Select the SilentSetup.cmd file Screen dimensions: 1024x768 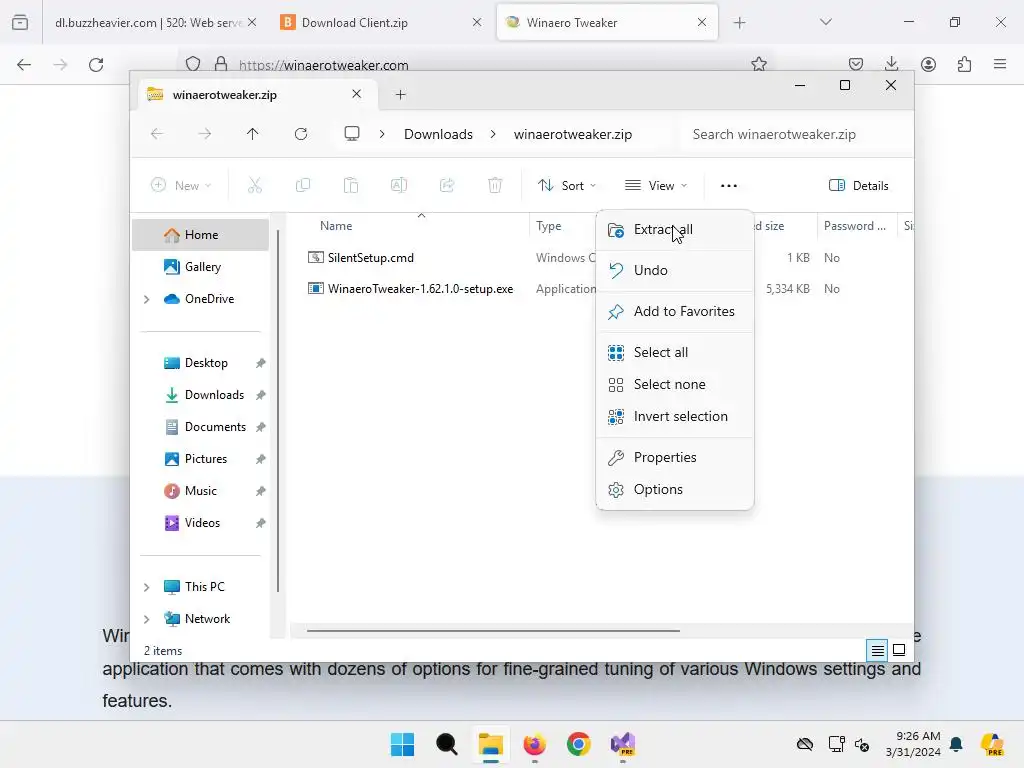point(370,258)
